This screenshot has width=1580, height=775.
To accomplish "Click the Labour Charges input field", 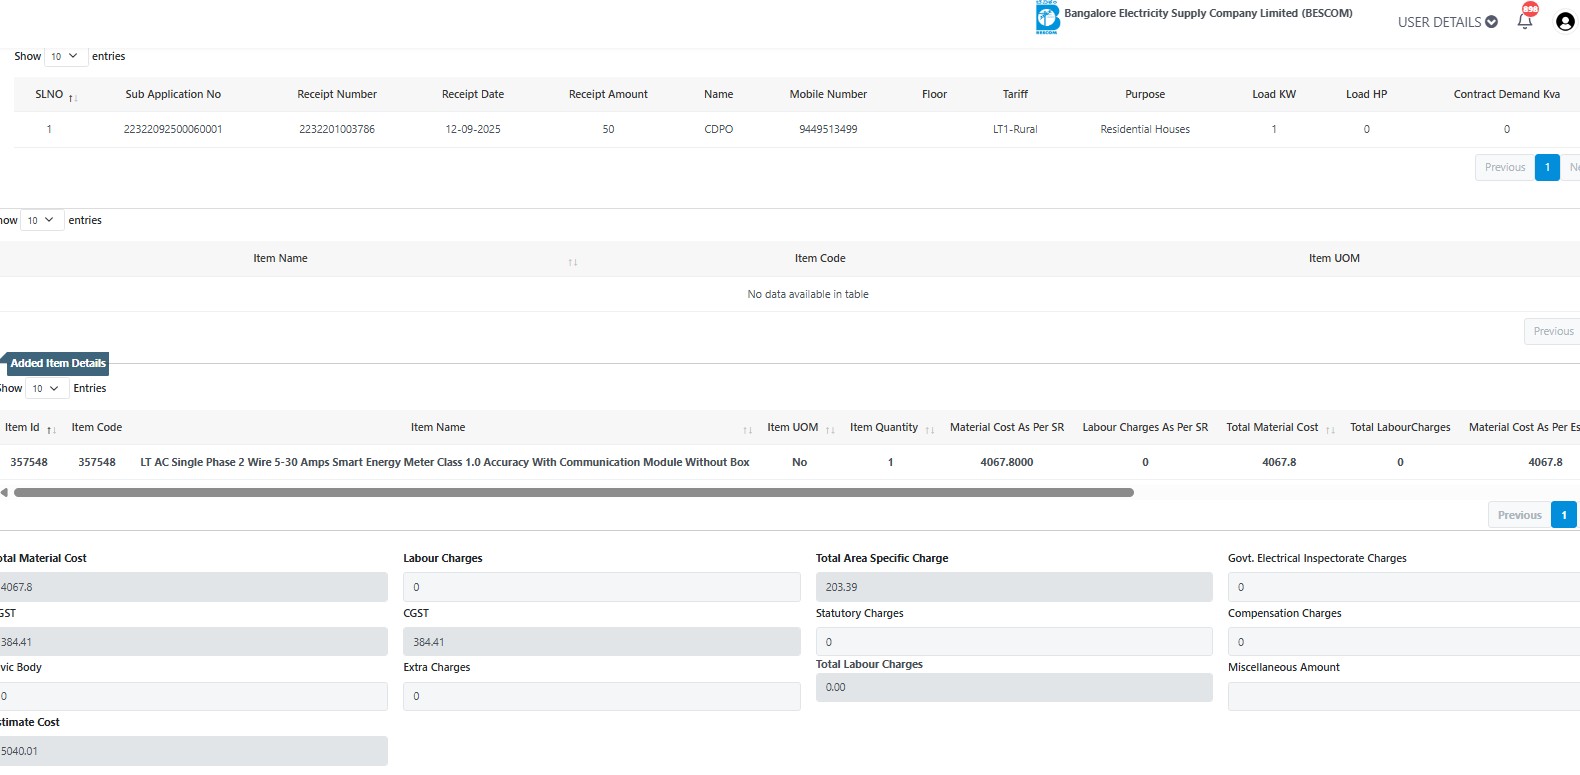I will coord(601,588).
